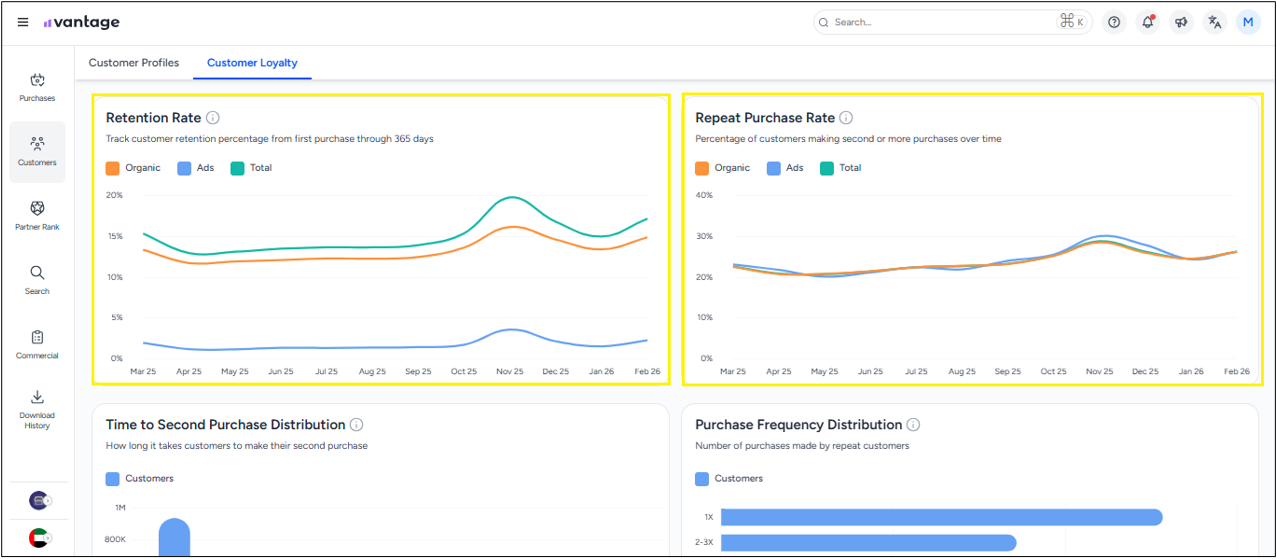Switch to the Customer Profiles tab
The height and width of the screenshot is (559, 1277).
[134, 63]
